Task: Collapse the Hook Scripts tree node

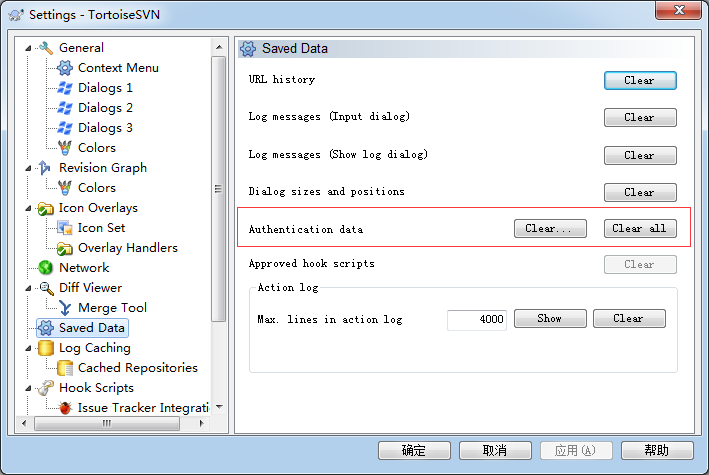Action: 28,388
